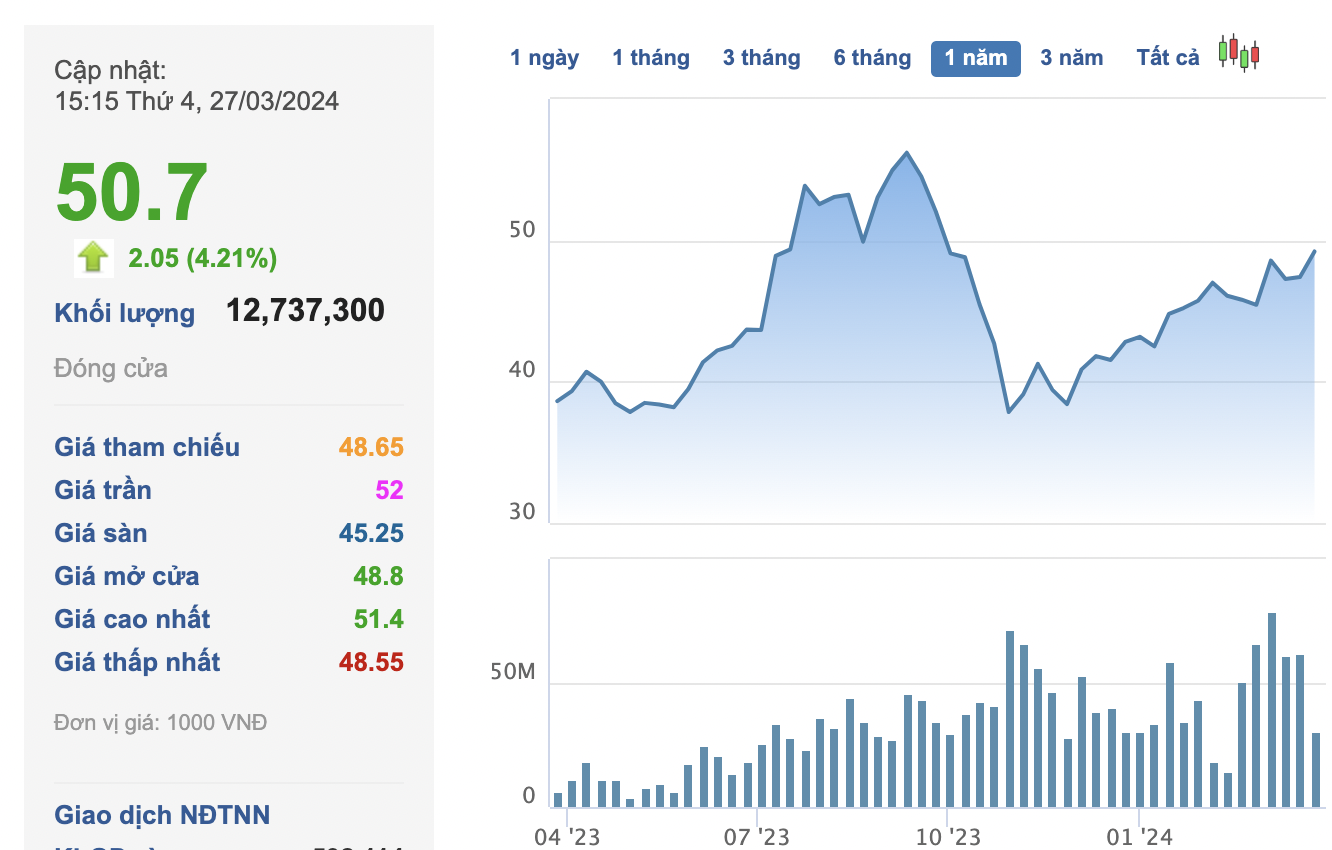Click the current price 50.7
1332x850 pixels.
click(132, 193)
